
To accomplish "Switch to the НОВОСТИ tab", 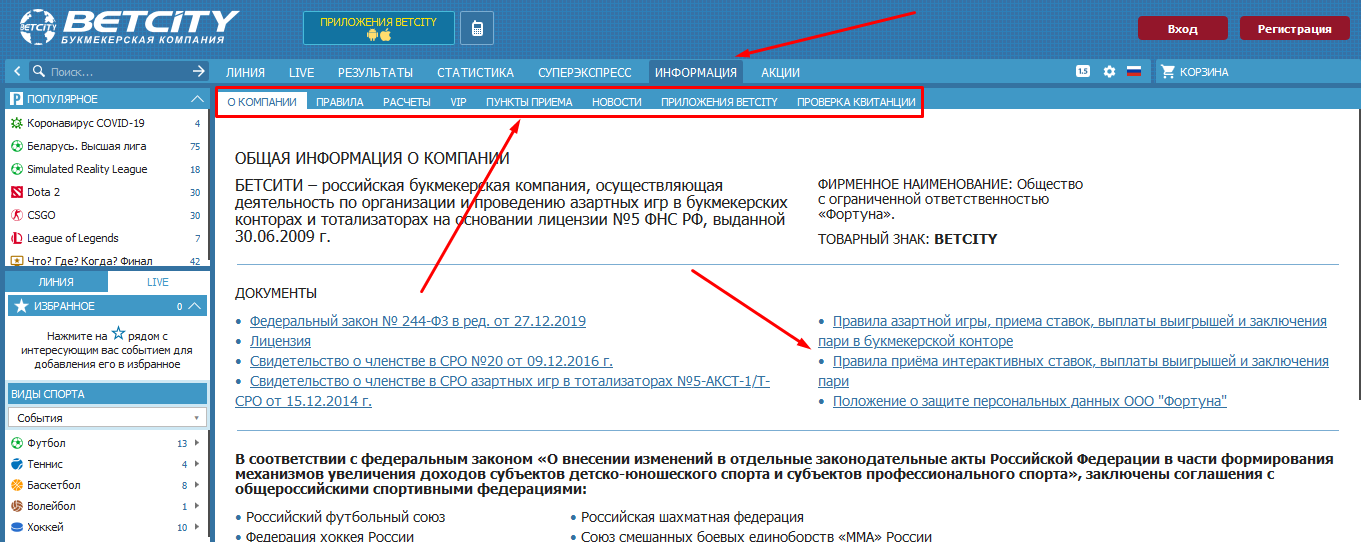I will point(617,102).
